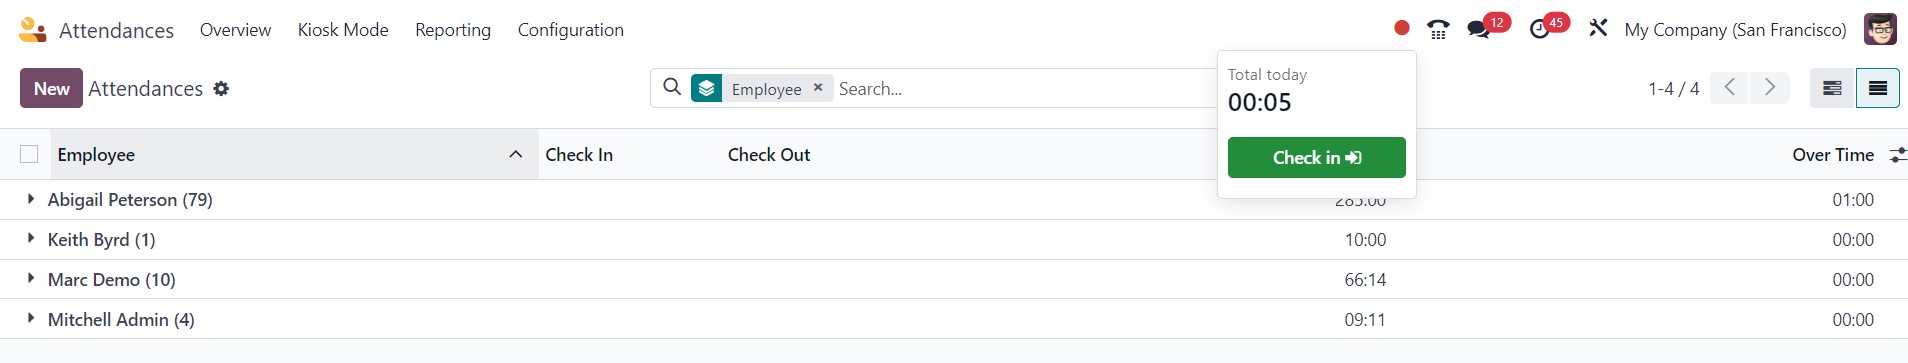Open conversations with 12 unread messages
Screen dimensions: 1908x363
tap(1479, 29)
